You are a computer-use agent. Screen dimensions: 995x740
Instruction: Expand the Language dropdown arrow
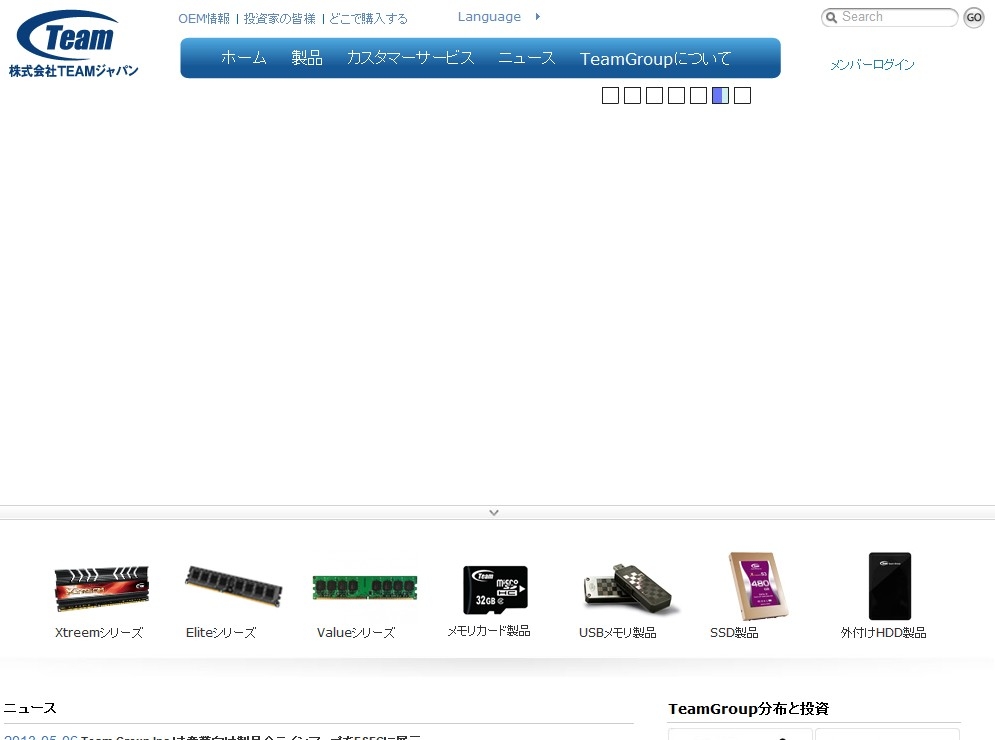click(x=537, y=17)
